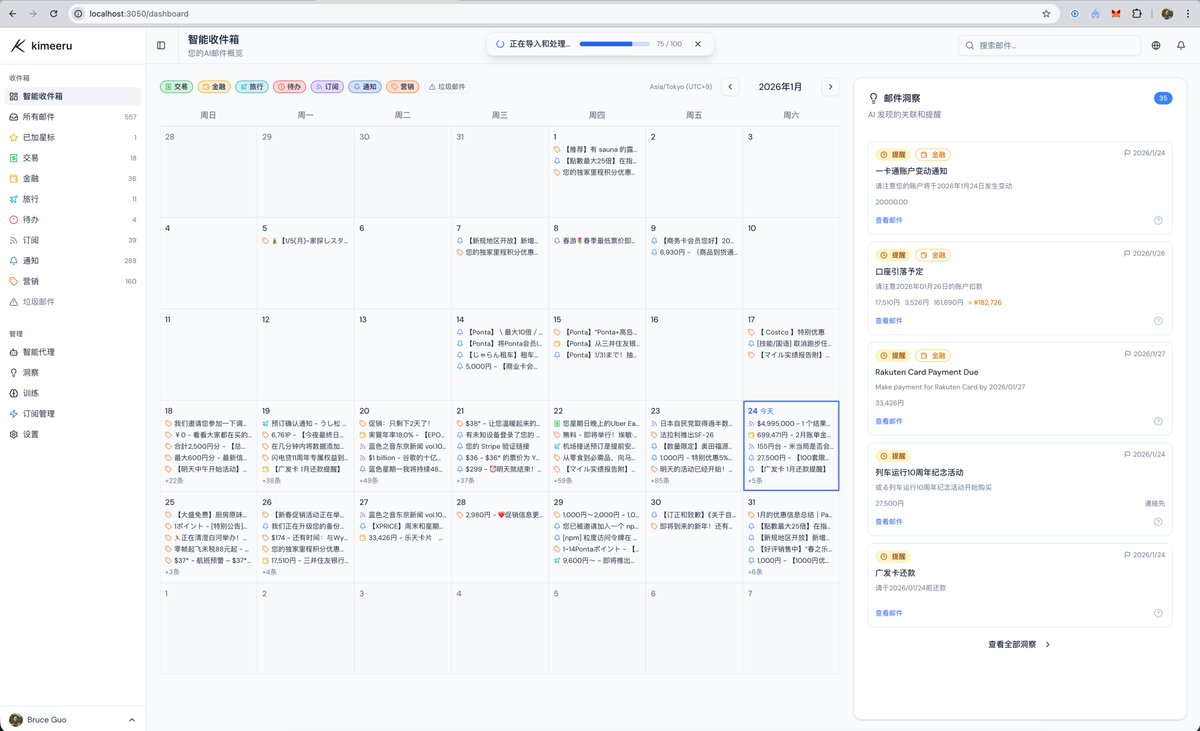1200x731 pixels.
Task: Open 智能收件箱 in sidebar
Action: pos(71,96)
